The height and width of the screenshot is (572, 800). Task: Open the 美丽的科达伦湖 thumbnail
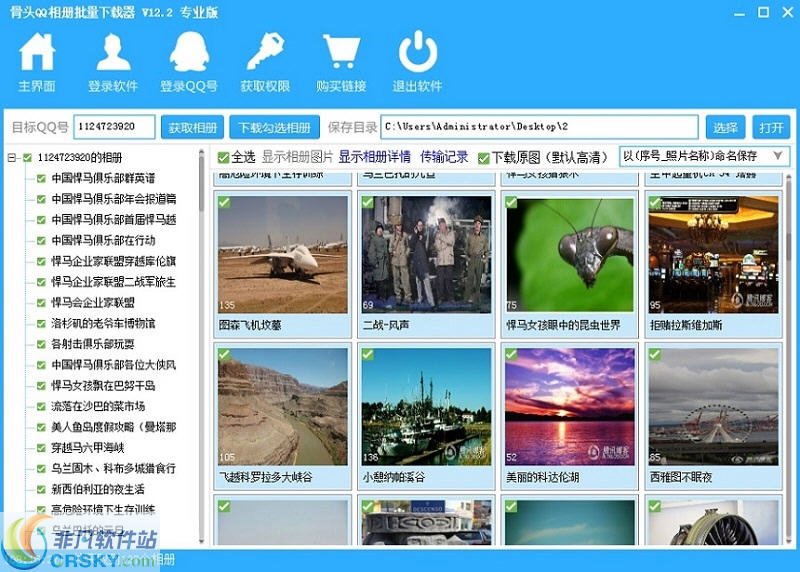(x=570, y=407)
